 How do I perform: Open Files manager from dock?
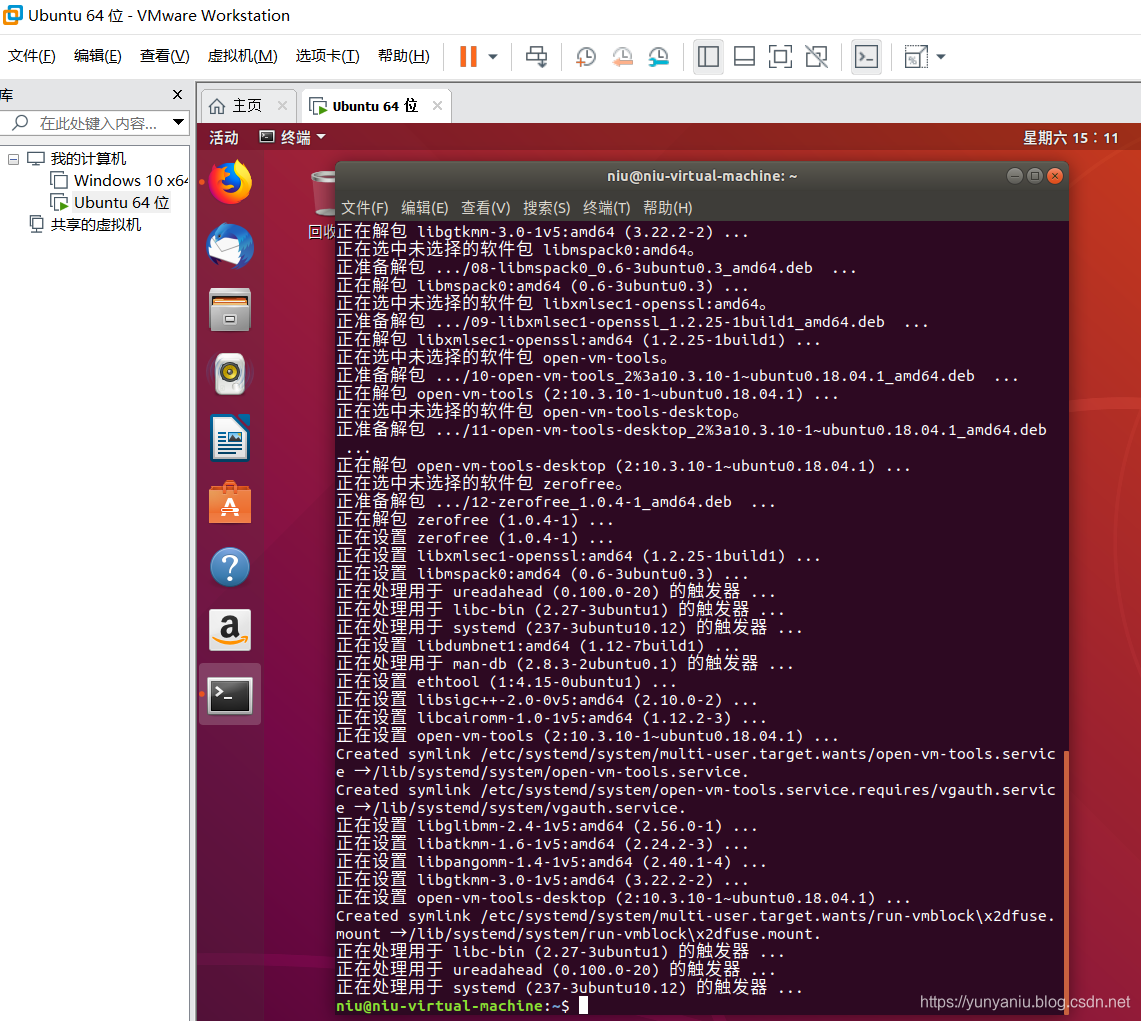pos(230,310)
